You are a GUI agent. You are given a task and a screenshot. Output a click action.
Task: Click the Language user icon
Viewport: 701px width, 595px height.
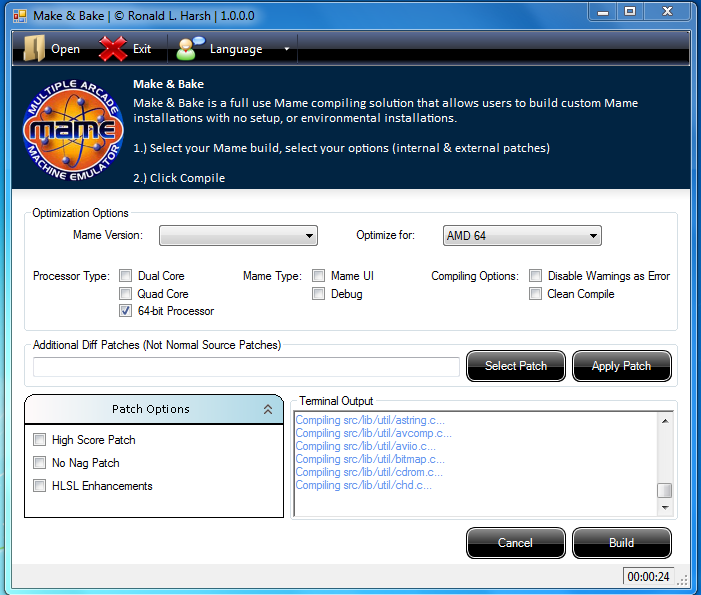pos(190,48)
